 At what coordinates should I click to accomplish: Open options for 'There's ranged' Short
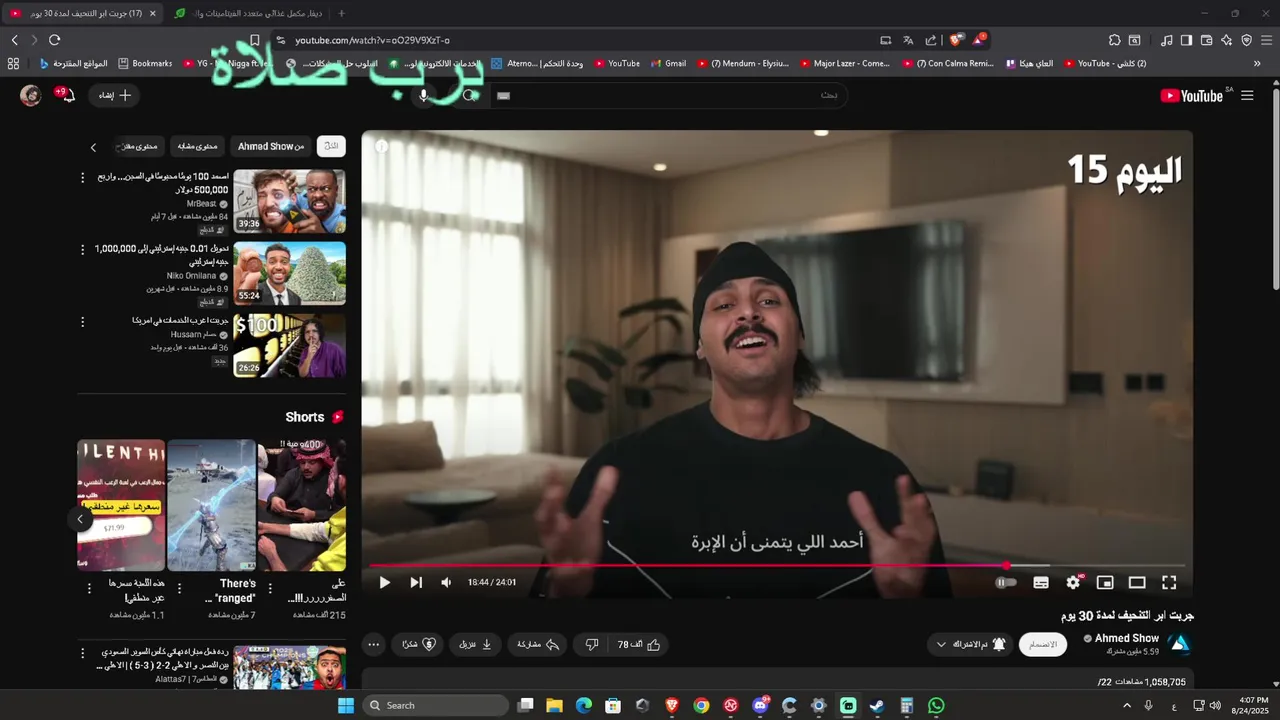click(x=180, y=588)
